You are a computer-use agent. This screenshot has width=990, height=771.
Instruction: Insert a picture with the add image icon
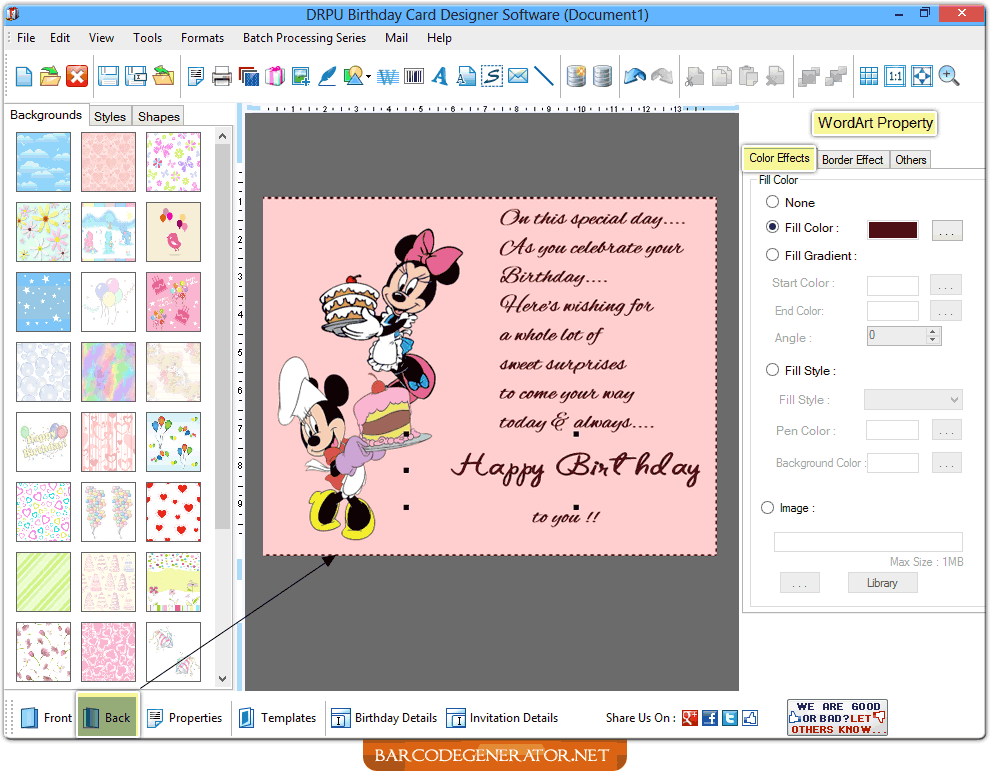(301, 76)
